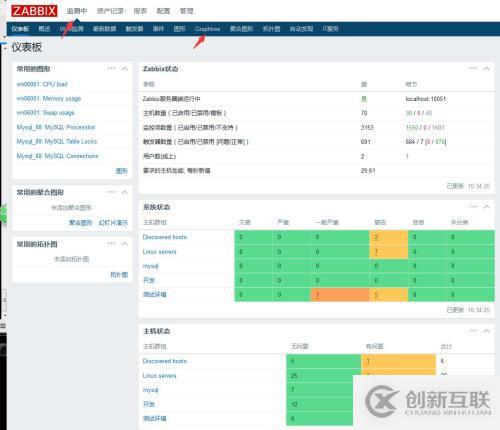Open the vm06001: CPU load graph
This screenshot has height=430, width=500.
tap(42, 84)
